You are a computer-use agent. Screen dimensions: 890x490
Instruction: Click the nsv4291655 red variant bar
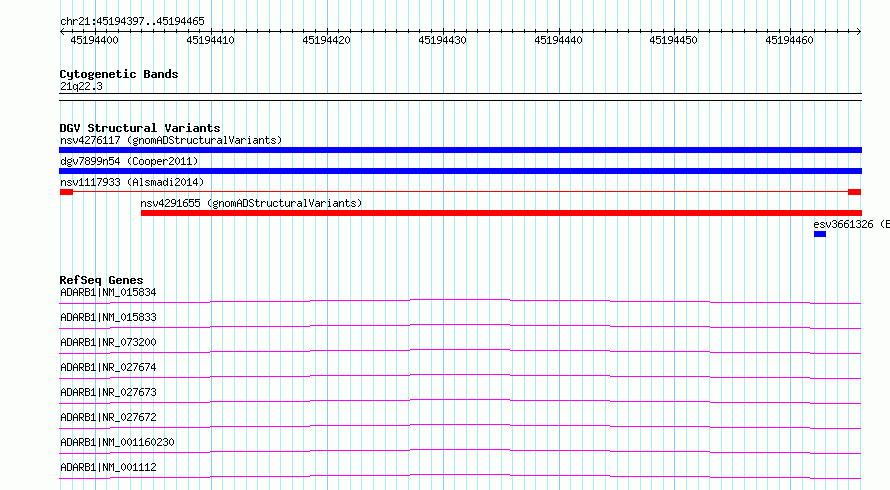(501, 213)
